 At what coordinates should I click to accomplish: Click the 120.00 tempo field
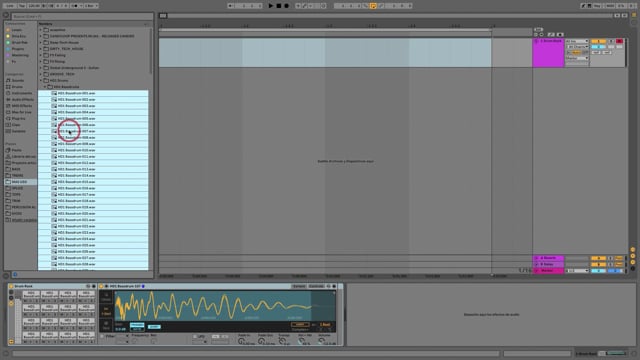[x=35, y=6]
